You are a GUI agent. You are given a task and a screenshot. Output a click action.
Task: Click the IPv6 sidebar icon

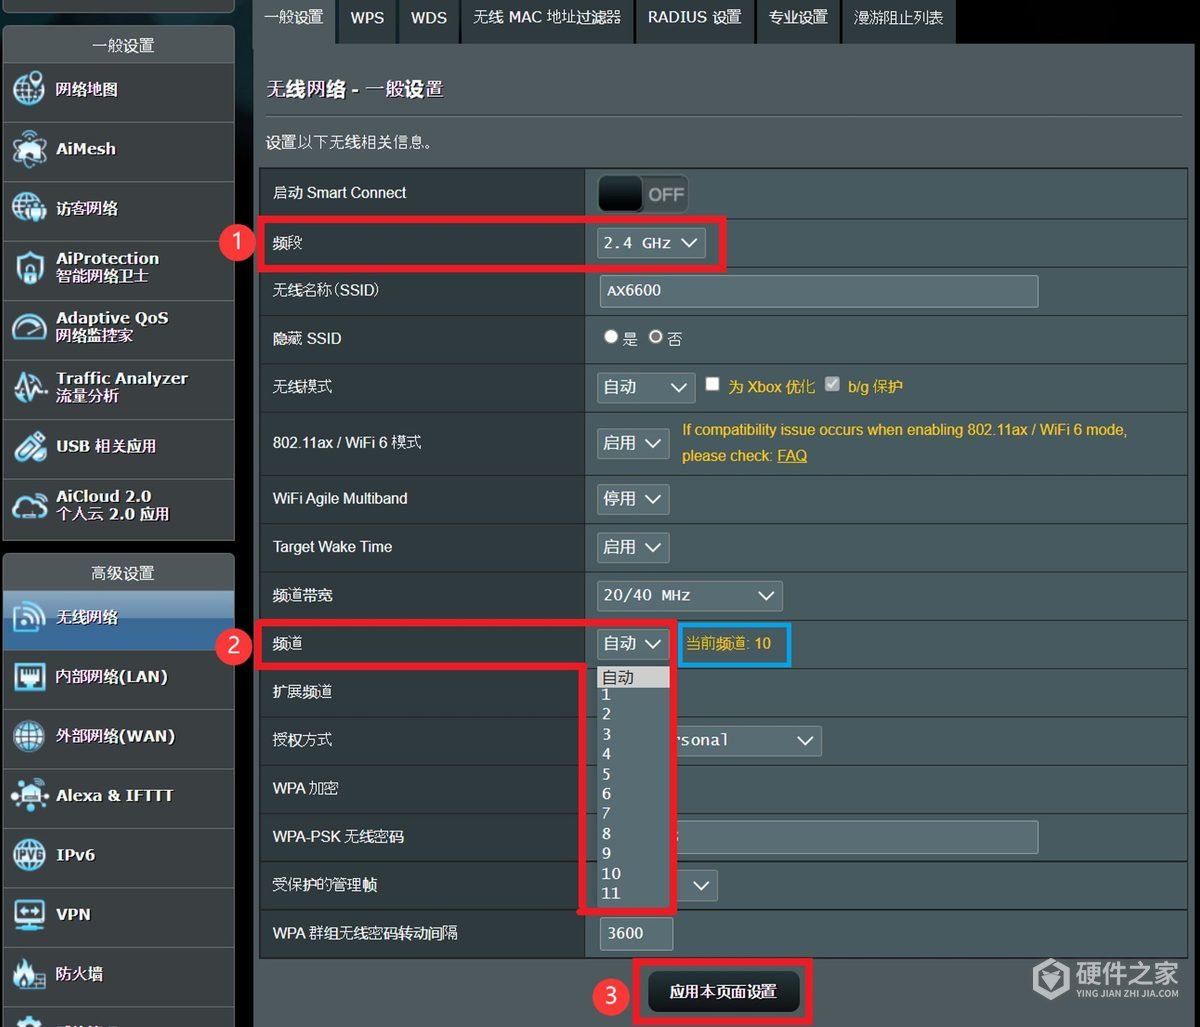pos(29,855)
